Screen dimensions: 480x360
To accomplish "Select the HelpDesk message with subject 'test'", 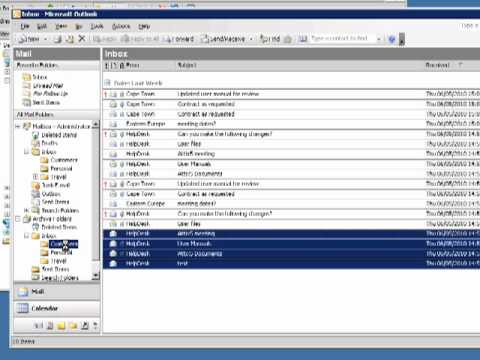I will point(292,264).
